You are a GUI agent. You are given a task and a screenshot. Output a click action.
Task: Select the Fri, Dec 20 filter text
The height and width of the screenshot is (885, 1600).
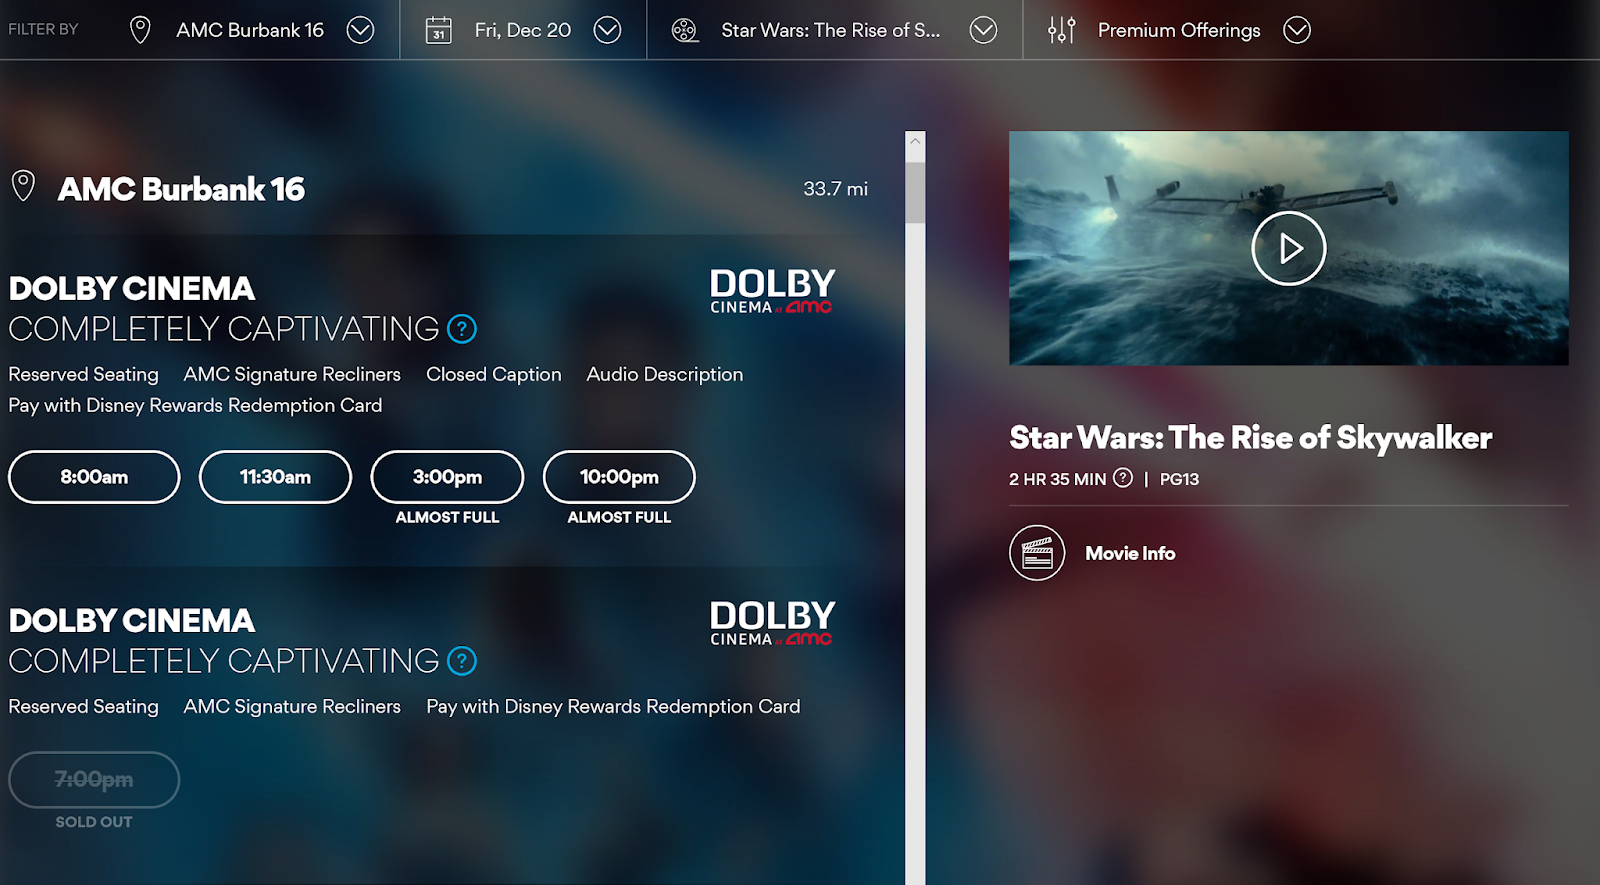(523, 30)
